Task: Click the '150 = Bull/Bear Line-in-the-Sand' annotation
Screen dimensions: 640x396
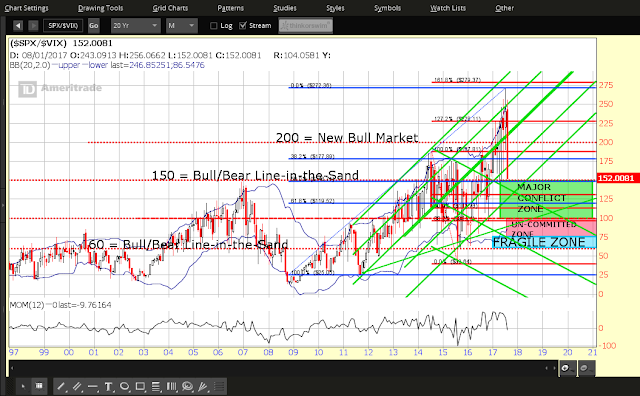Action: (255, 176)
